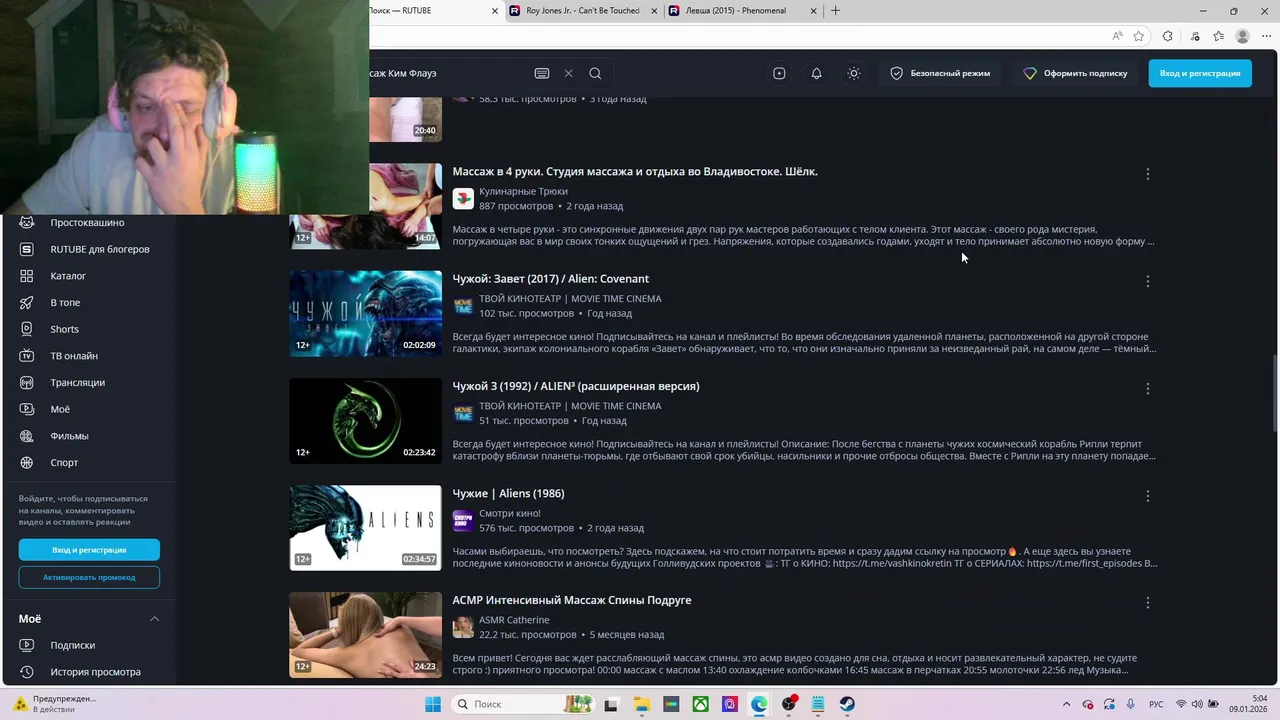This screenshot has width=1280, height=720.
Task: Open browser extensions puzzle icon
Action: point(1167,36)
